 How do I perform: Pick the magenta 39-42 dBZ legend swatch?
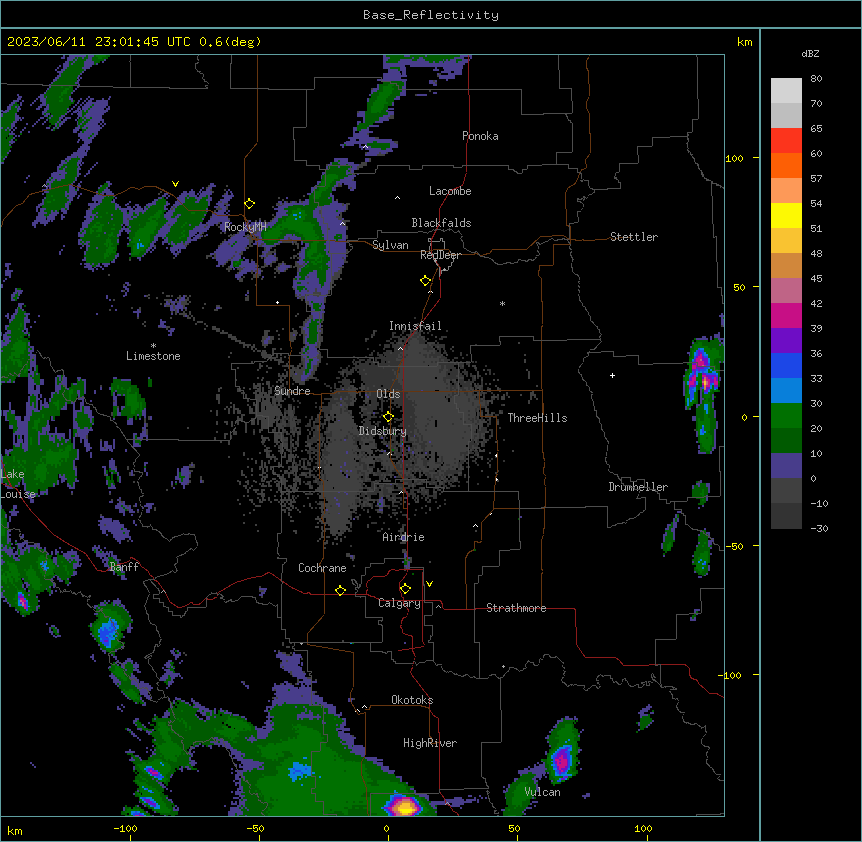point(786,315)
